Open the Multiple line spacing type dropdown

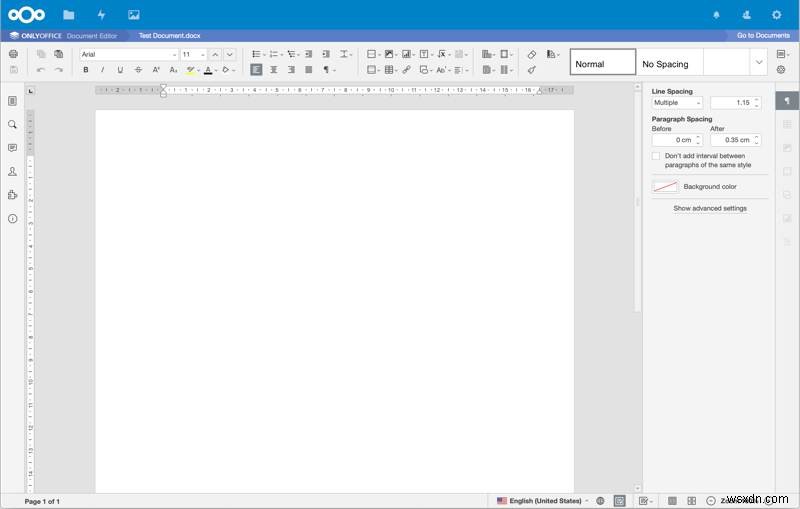677,103
